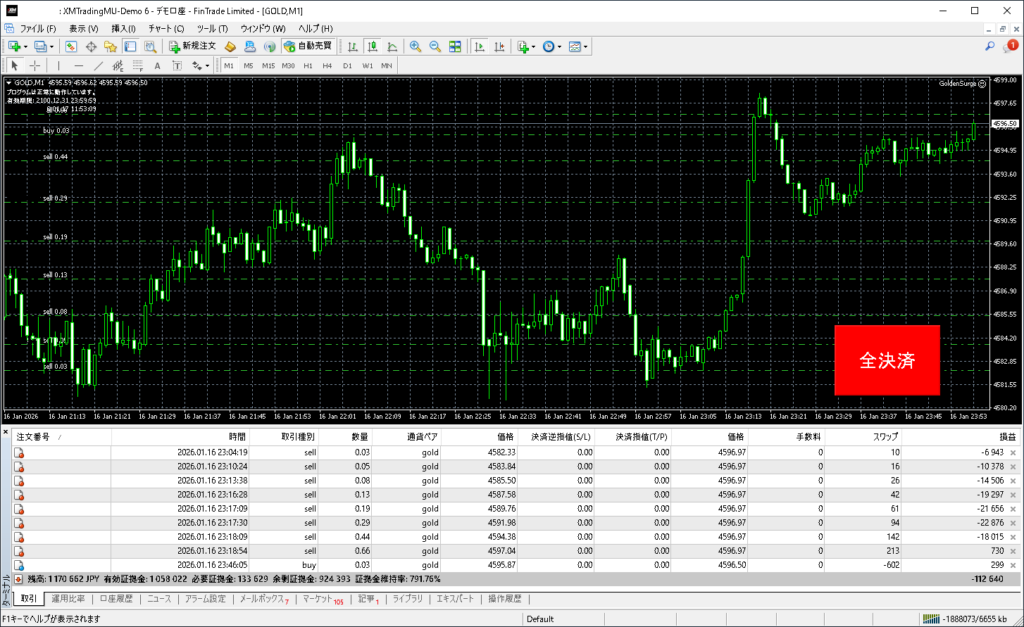Screen dimensions: 1024x627
Task: Click the tile windows icon
Action: (x=455, y=46)
